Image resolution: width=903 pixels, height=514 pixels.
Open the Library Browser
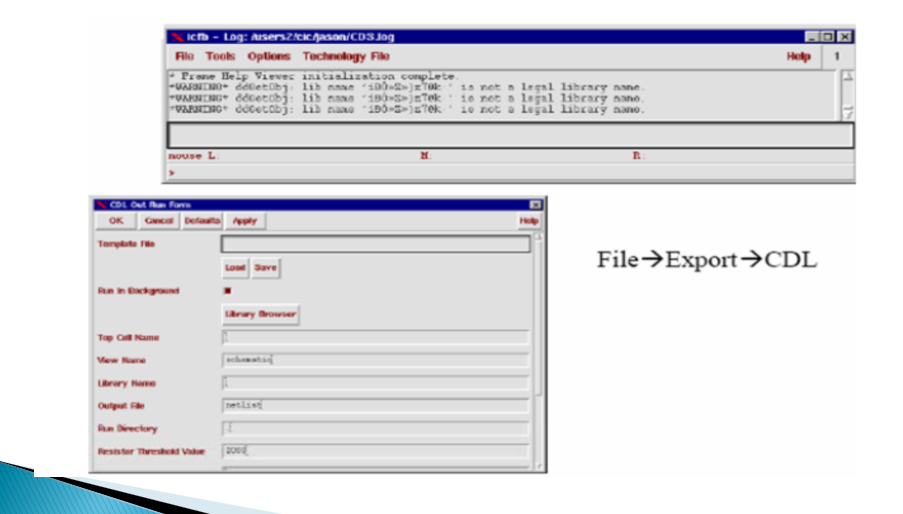coord(260,314)
